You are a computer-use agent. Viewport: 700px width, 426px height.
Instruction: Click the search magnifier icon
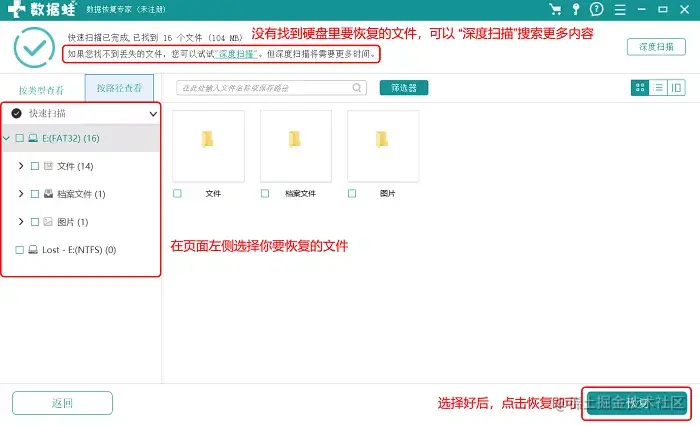(357, 88)
